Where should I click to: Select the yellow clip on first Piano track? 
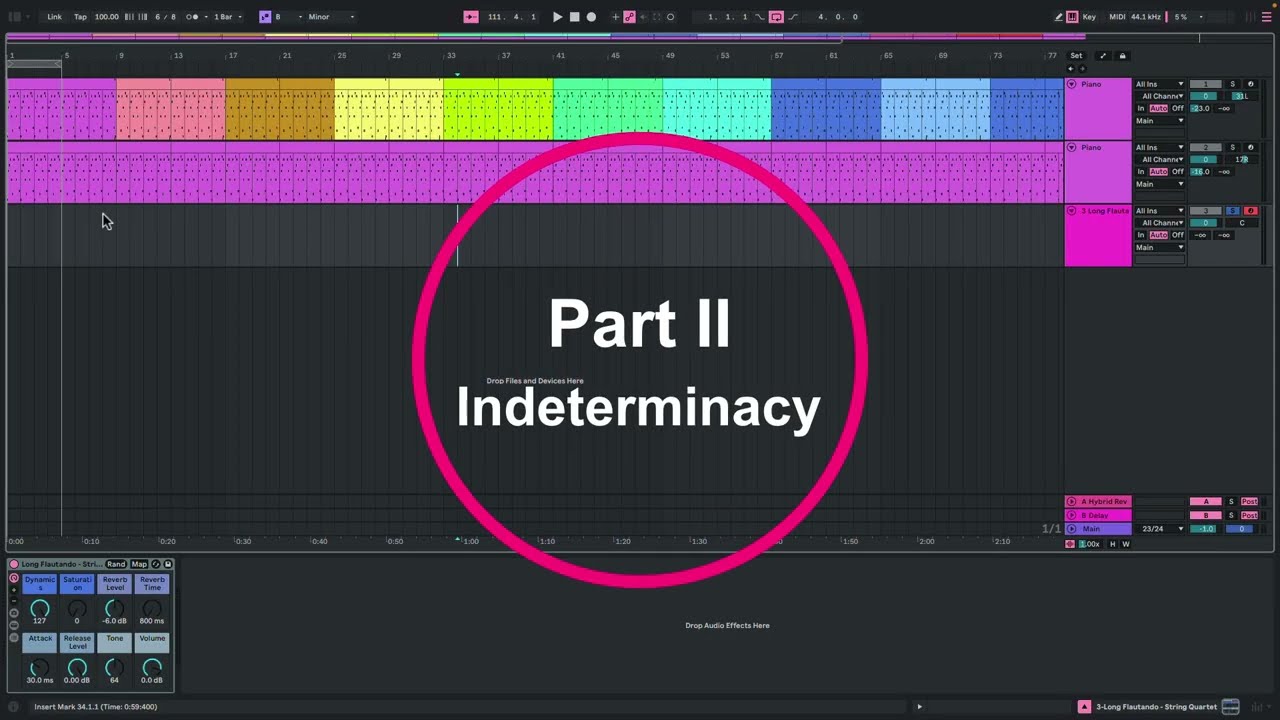(x=389, y=108)
